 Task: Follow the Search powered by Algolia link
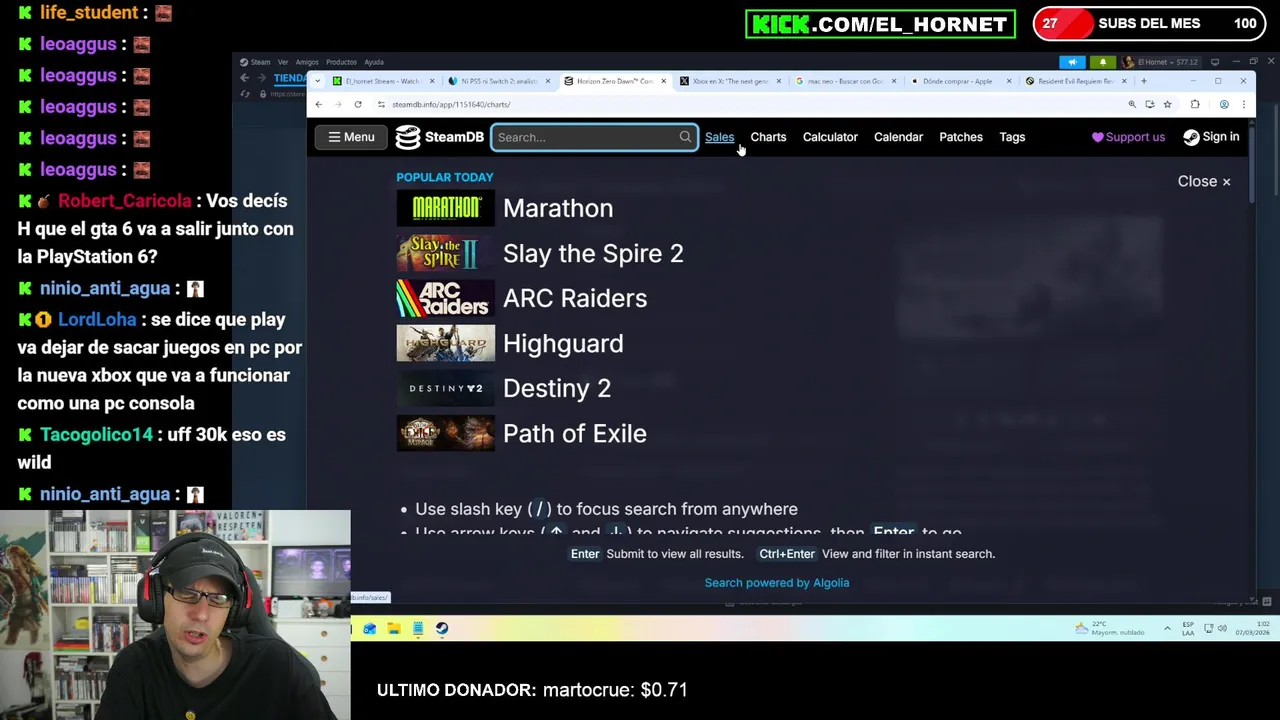(777, 583)
